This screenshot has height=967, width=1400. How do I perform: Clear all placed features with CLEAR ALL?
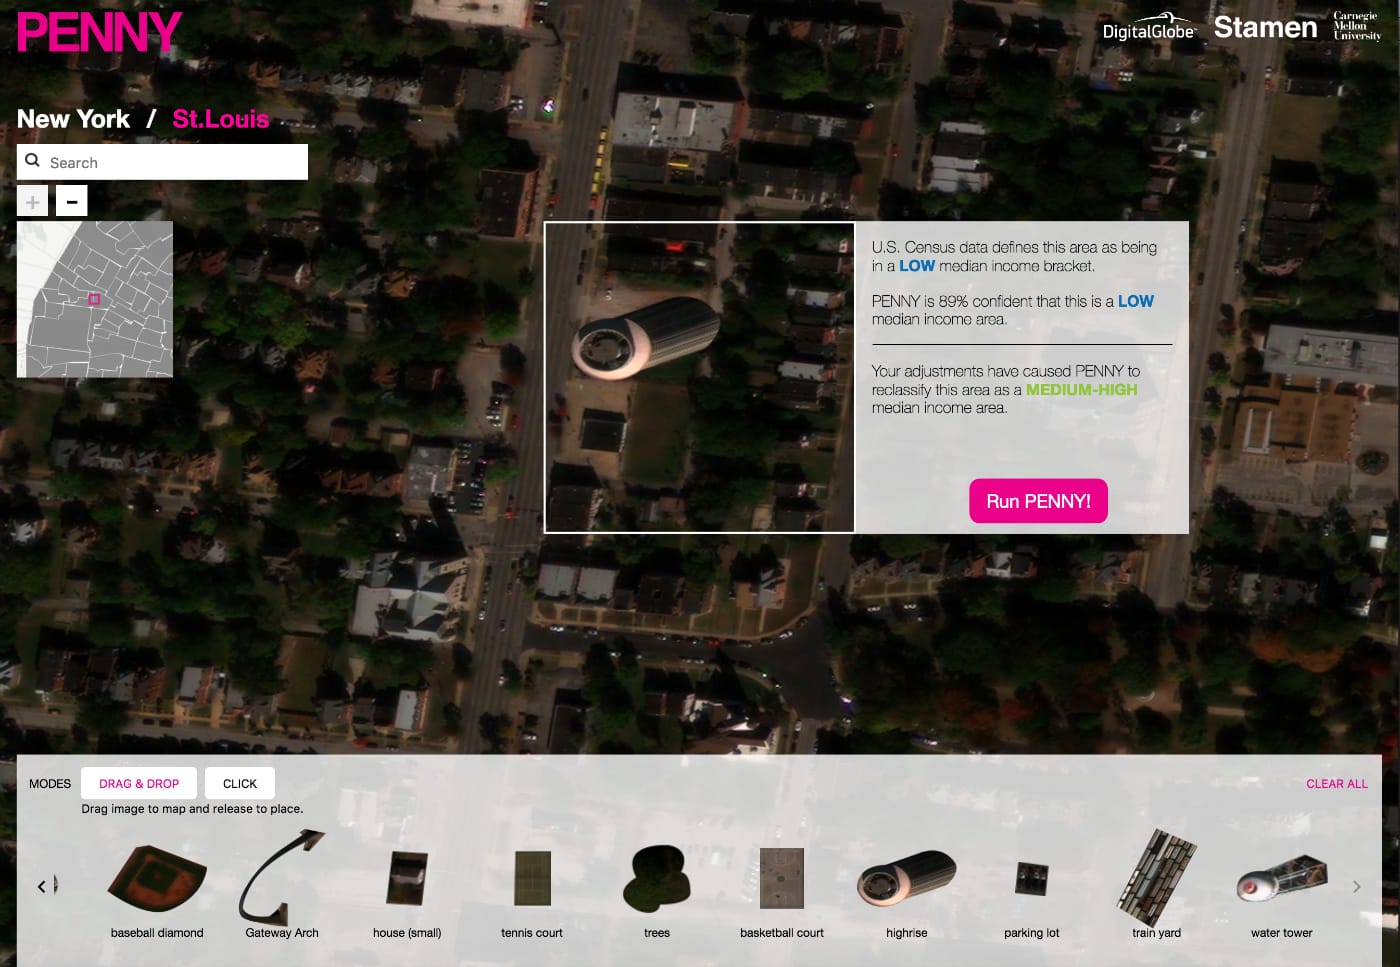click(1337, 784)
